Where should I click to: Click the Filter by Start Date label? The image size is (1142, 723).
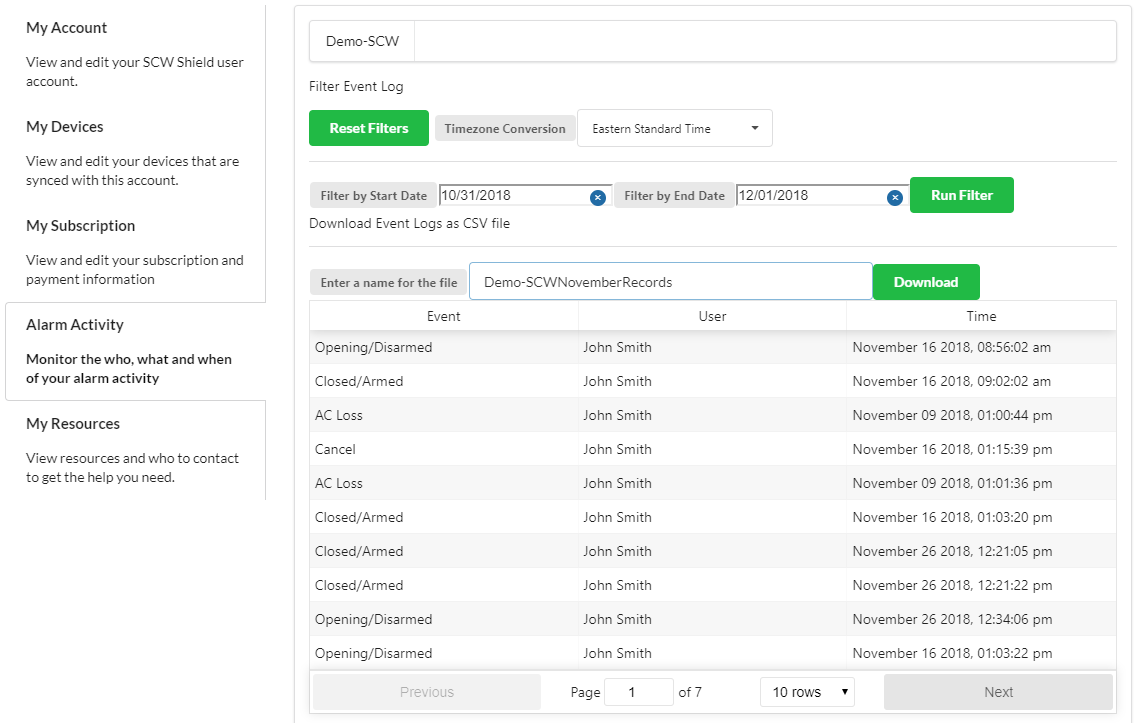tap(374, 196)
